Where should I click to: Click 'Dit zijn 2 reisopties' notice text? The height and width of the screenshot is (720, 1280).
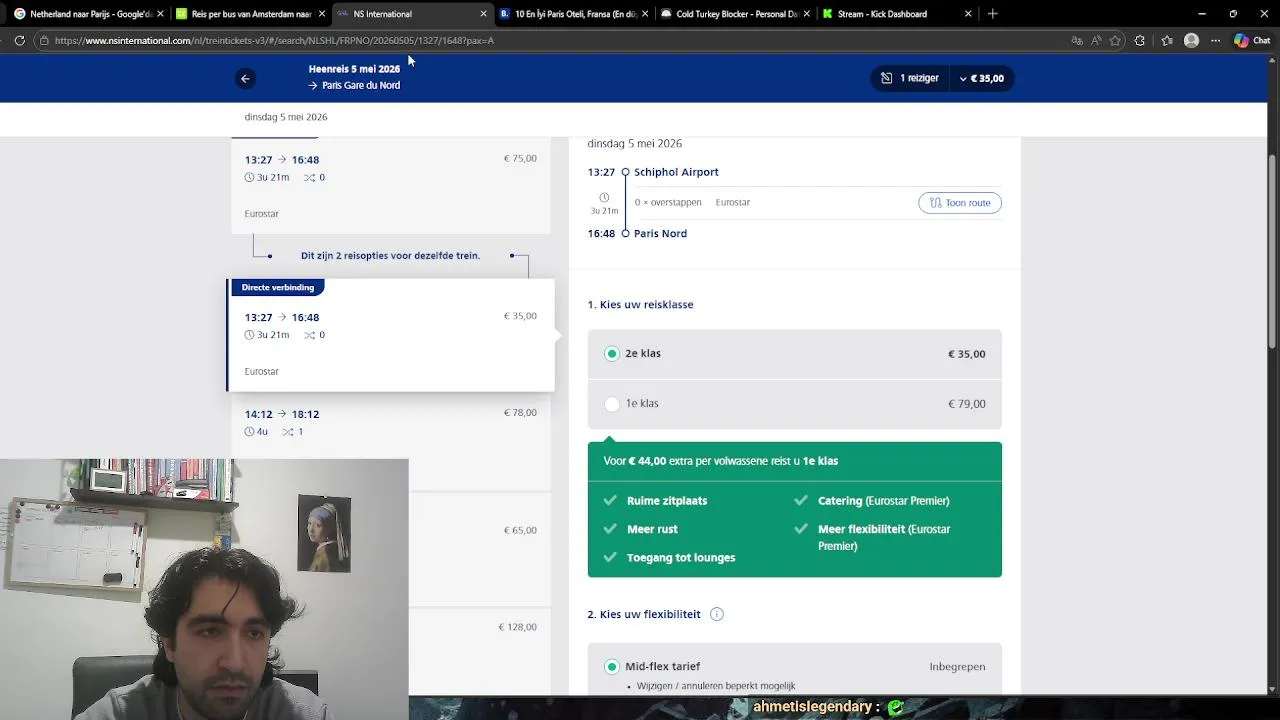coord(390,255)
